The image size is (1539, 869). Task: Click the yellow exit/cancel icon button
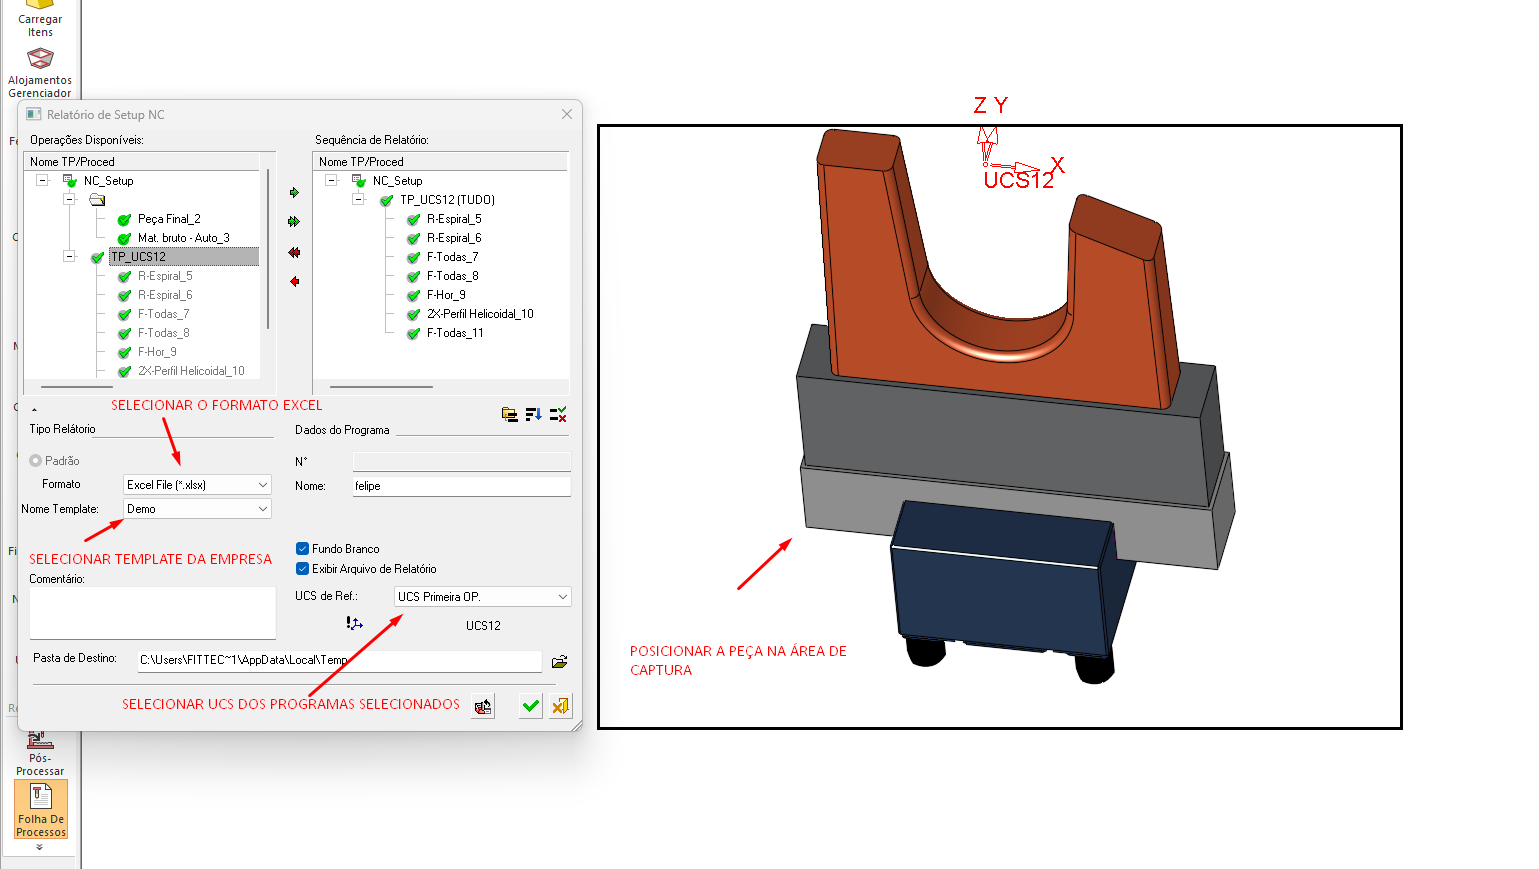[560, 706]
